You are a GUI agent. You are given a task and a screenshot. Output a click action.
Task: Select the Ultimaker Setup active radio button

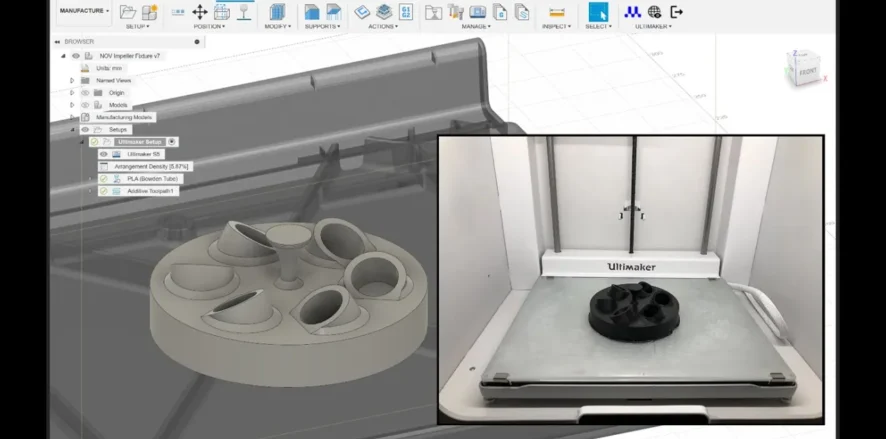172,142
